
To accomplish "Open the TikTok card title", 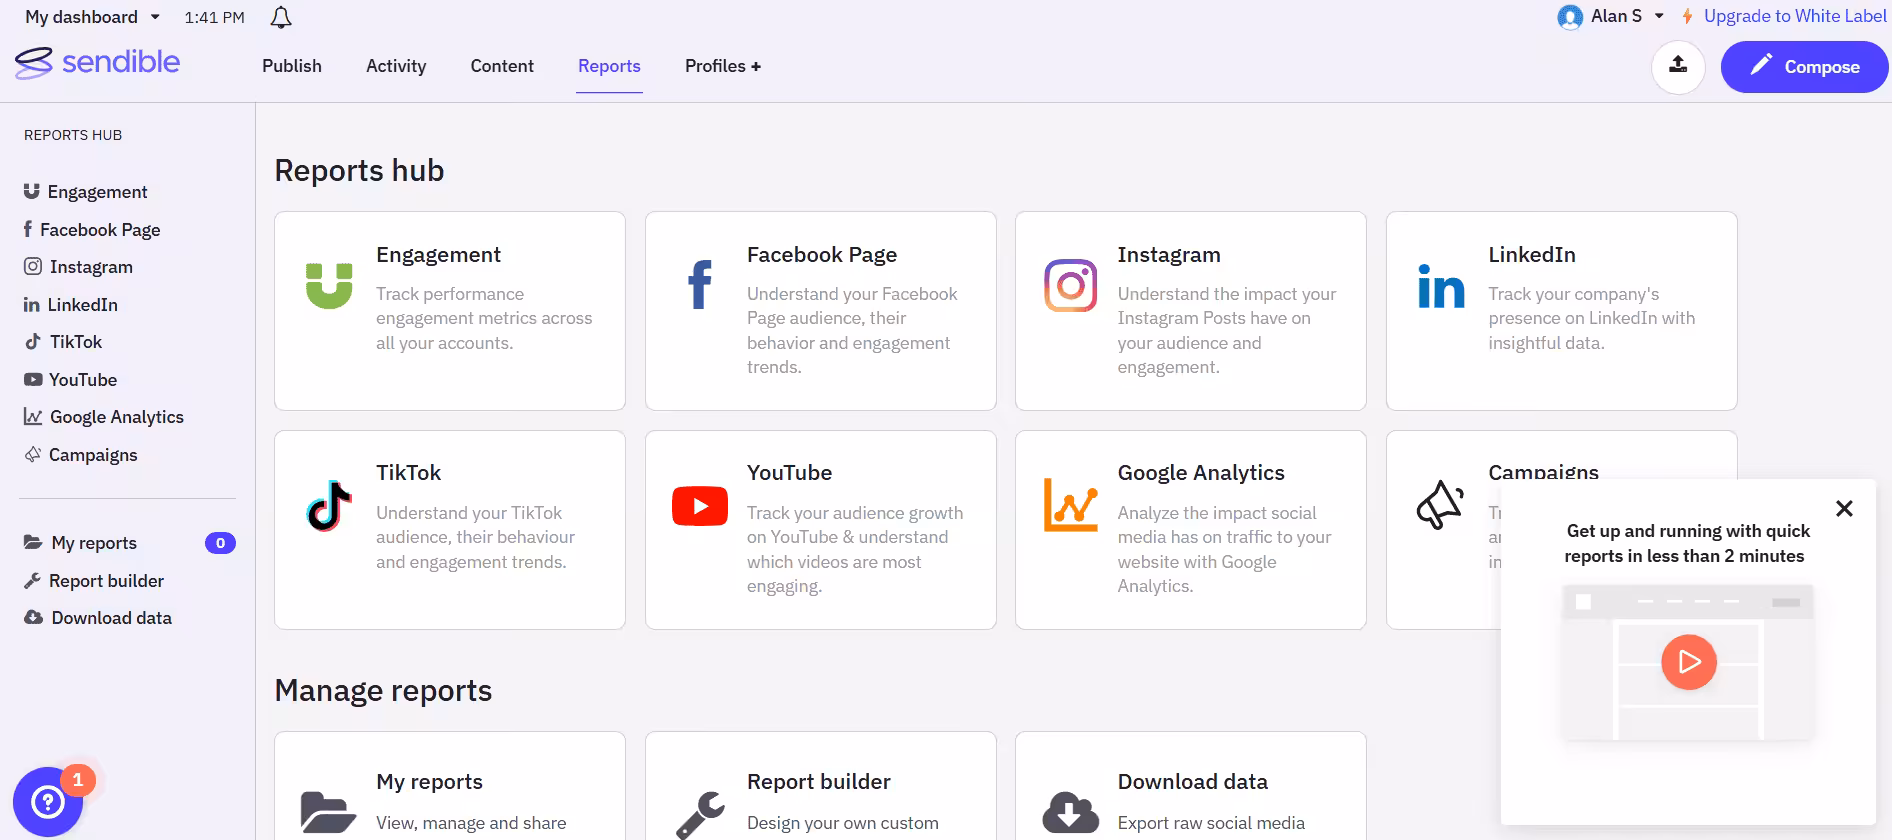I will tap(408, 472).
